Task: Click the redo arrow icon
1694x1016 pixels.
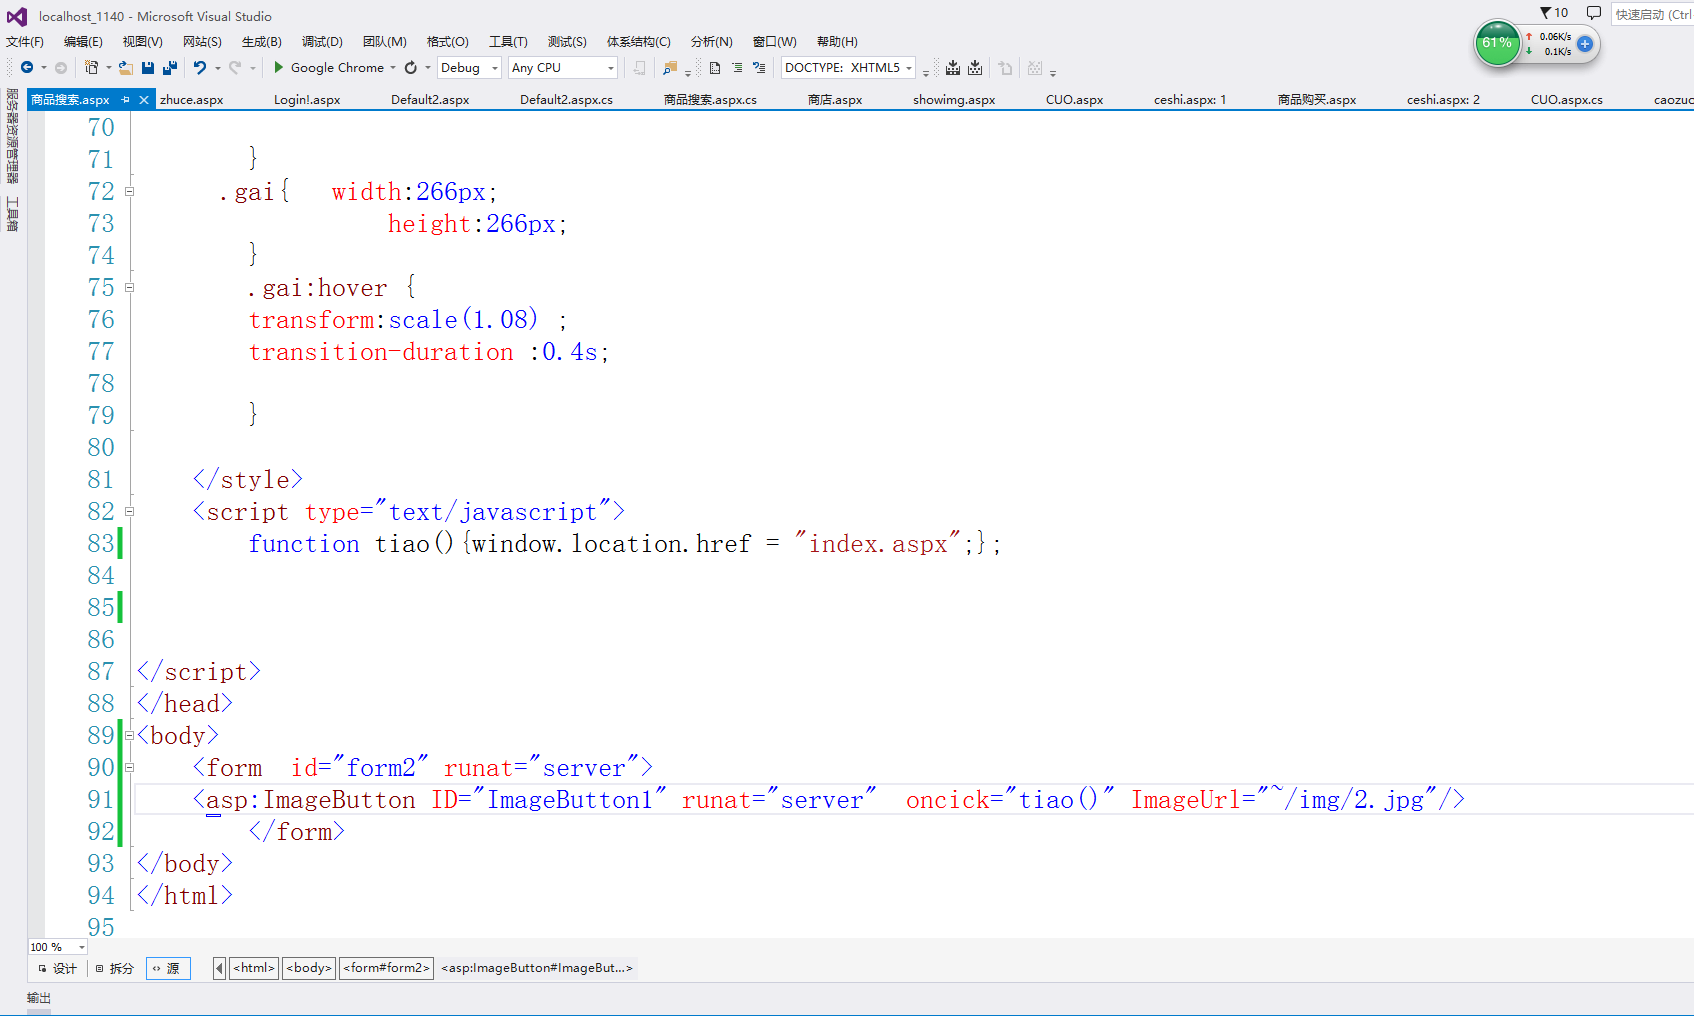Action: [235, 68]
